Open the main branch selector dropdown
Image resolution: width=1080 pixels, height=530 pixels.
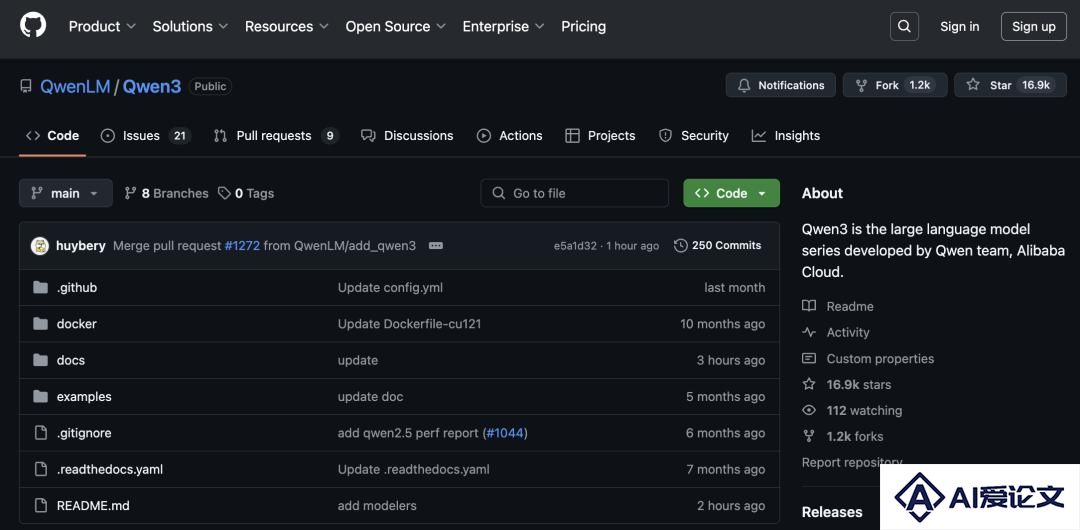pos(65,193)
